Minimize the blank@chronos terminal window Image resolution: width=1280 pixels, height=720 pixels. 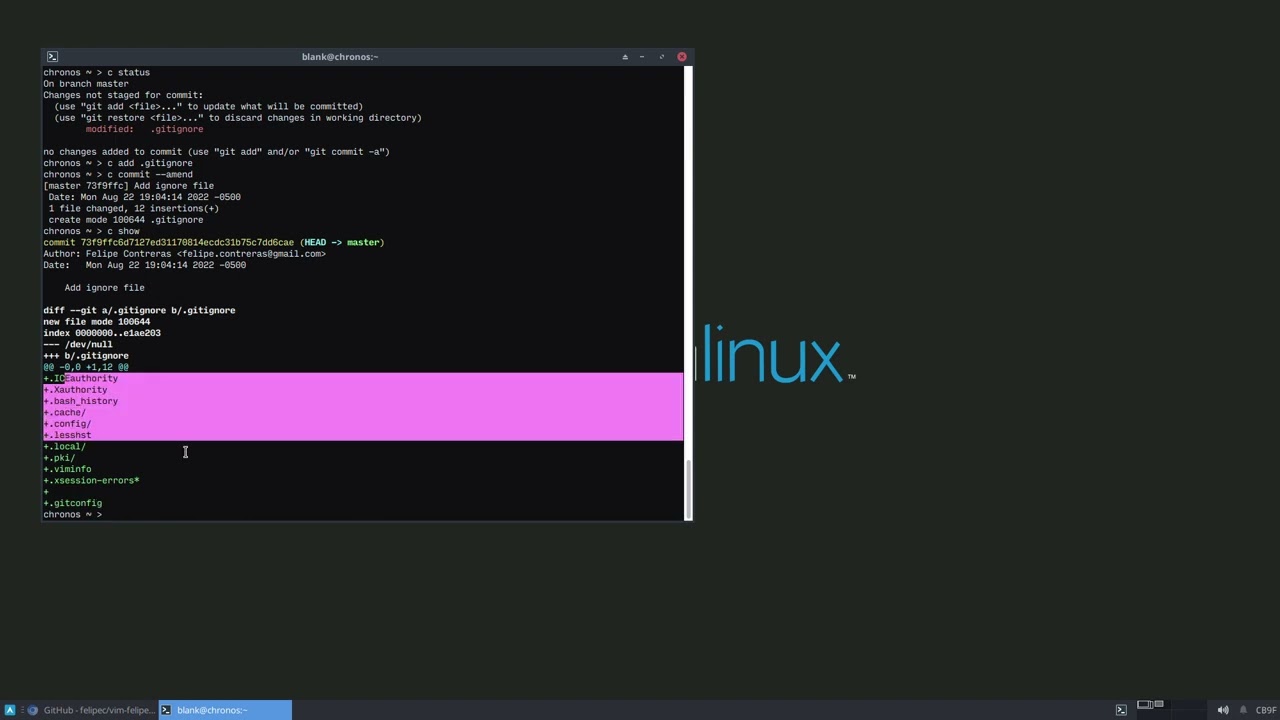pos(642,57)
